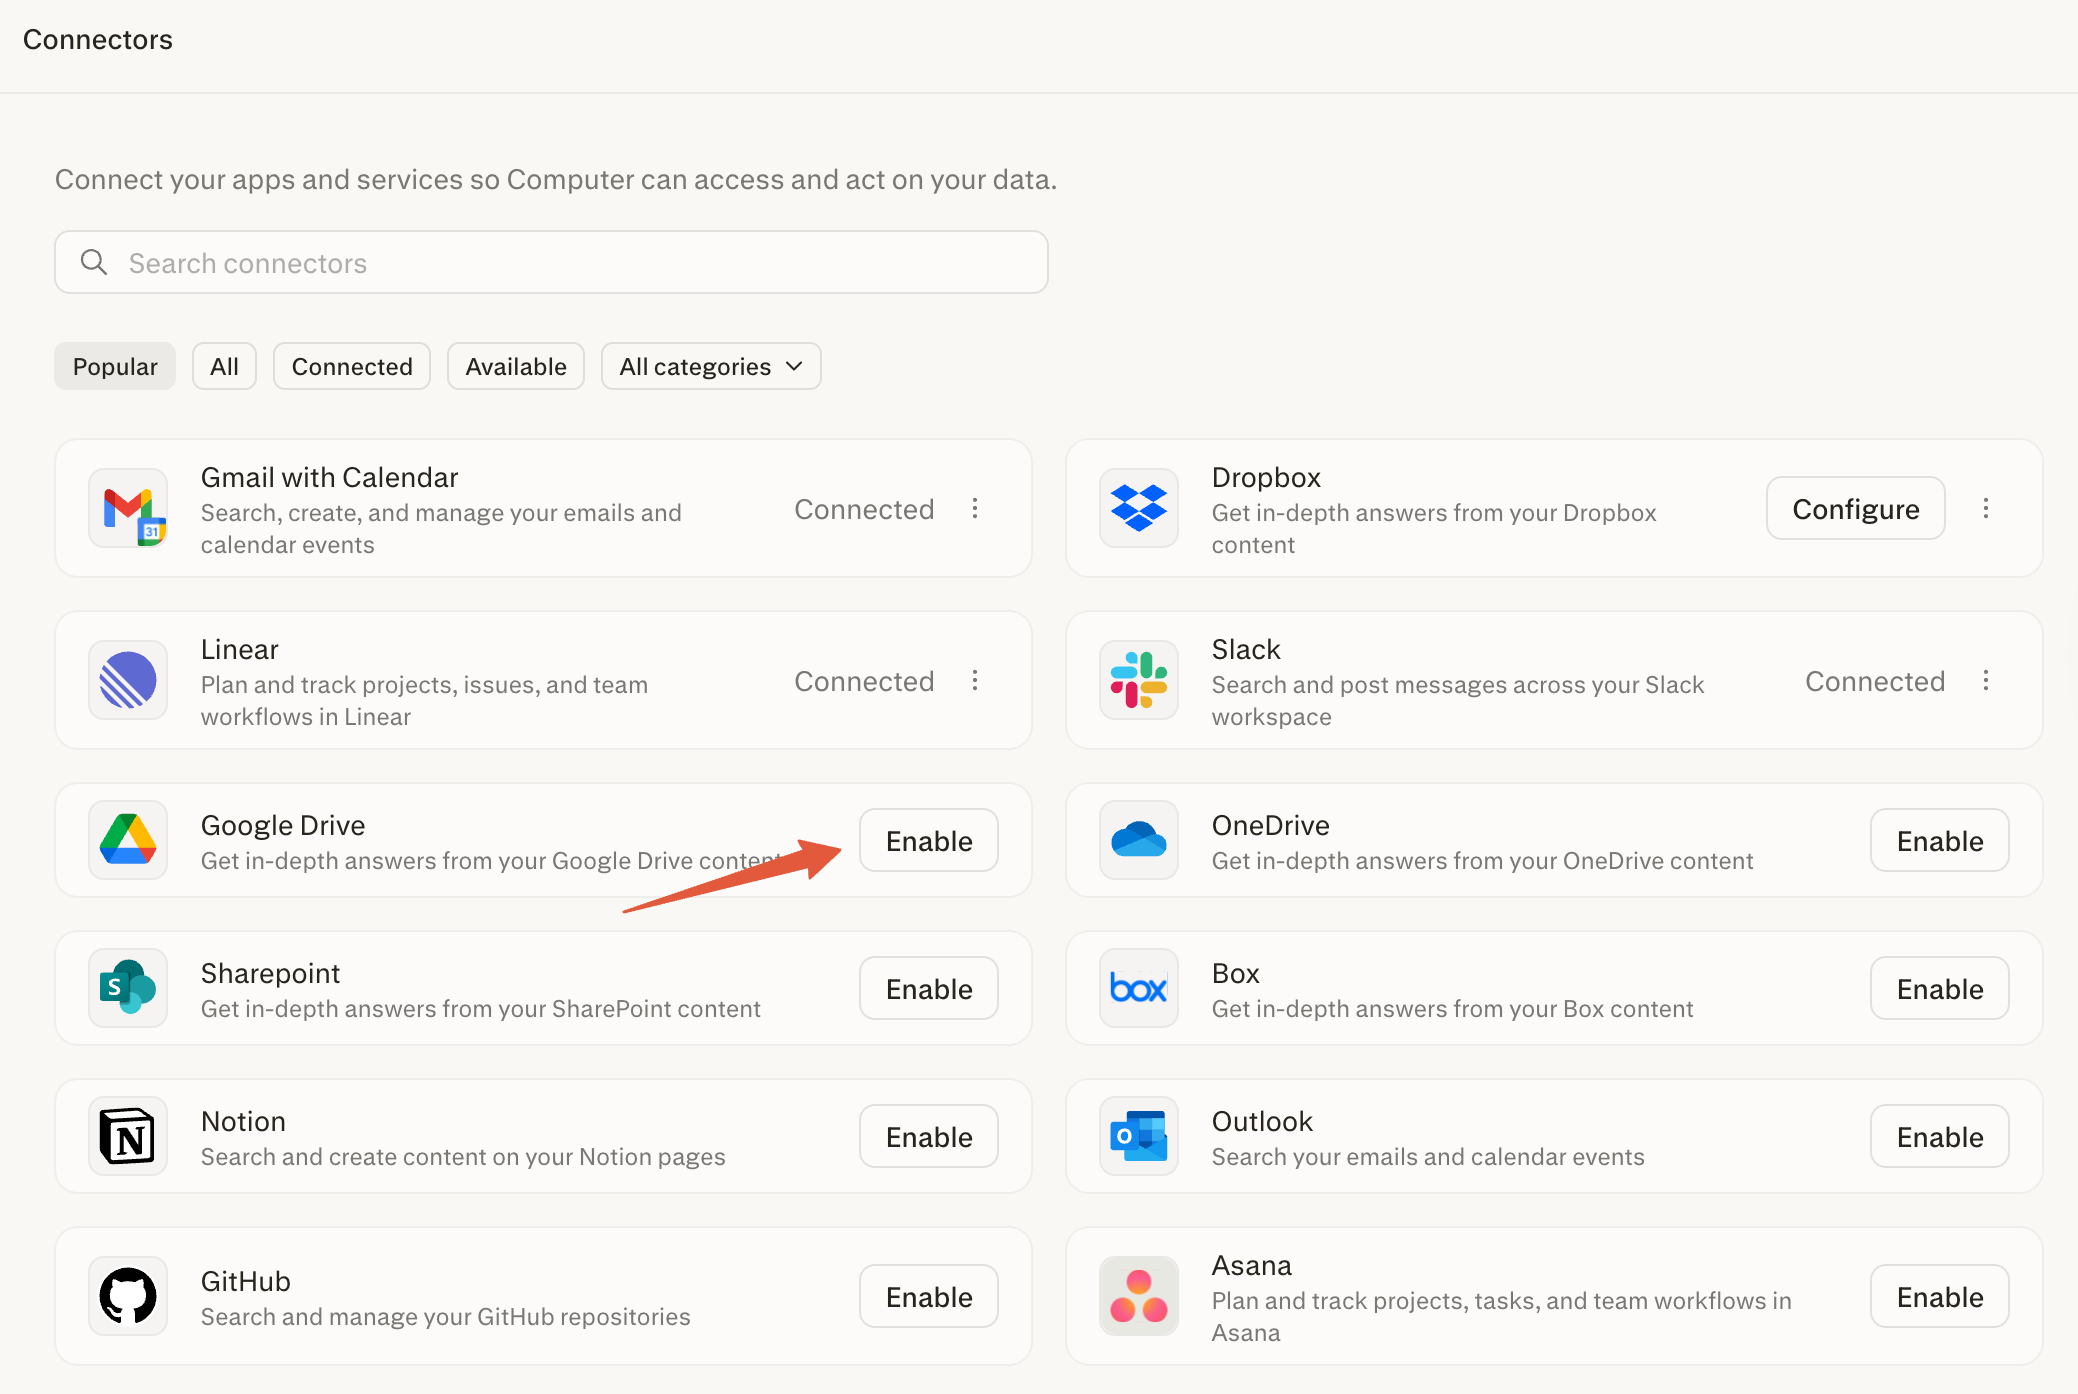Viewport: 2078px width, 1394px height.
Task: Show All connectors tab
Action: click(224, 366)
